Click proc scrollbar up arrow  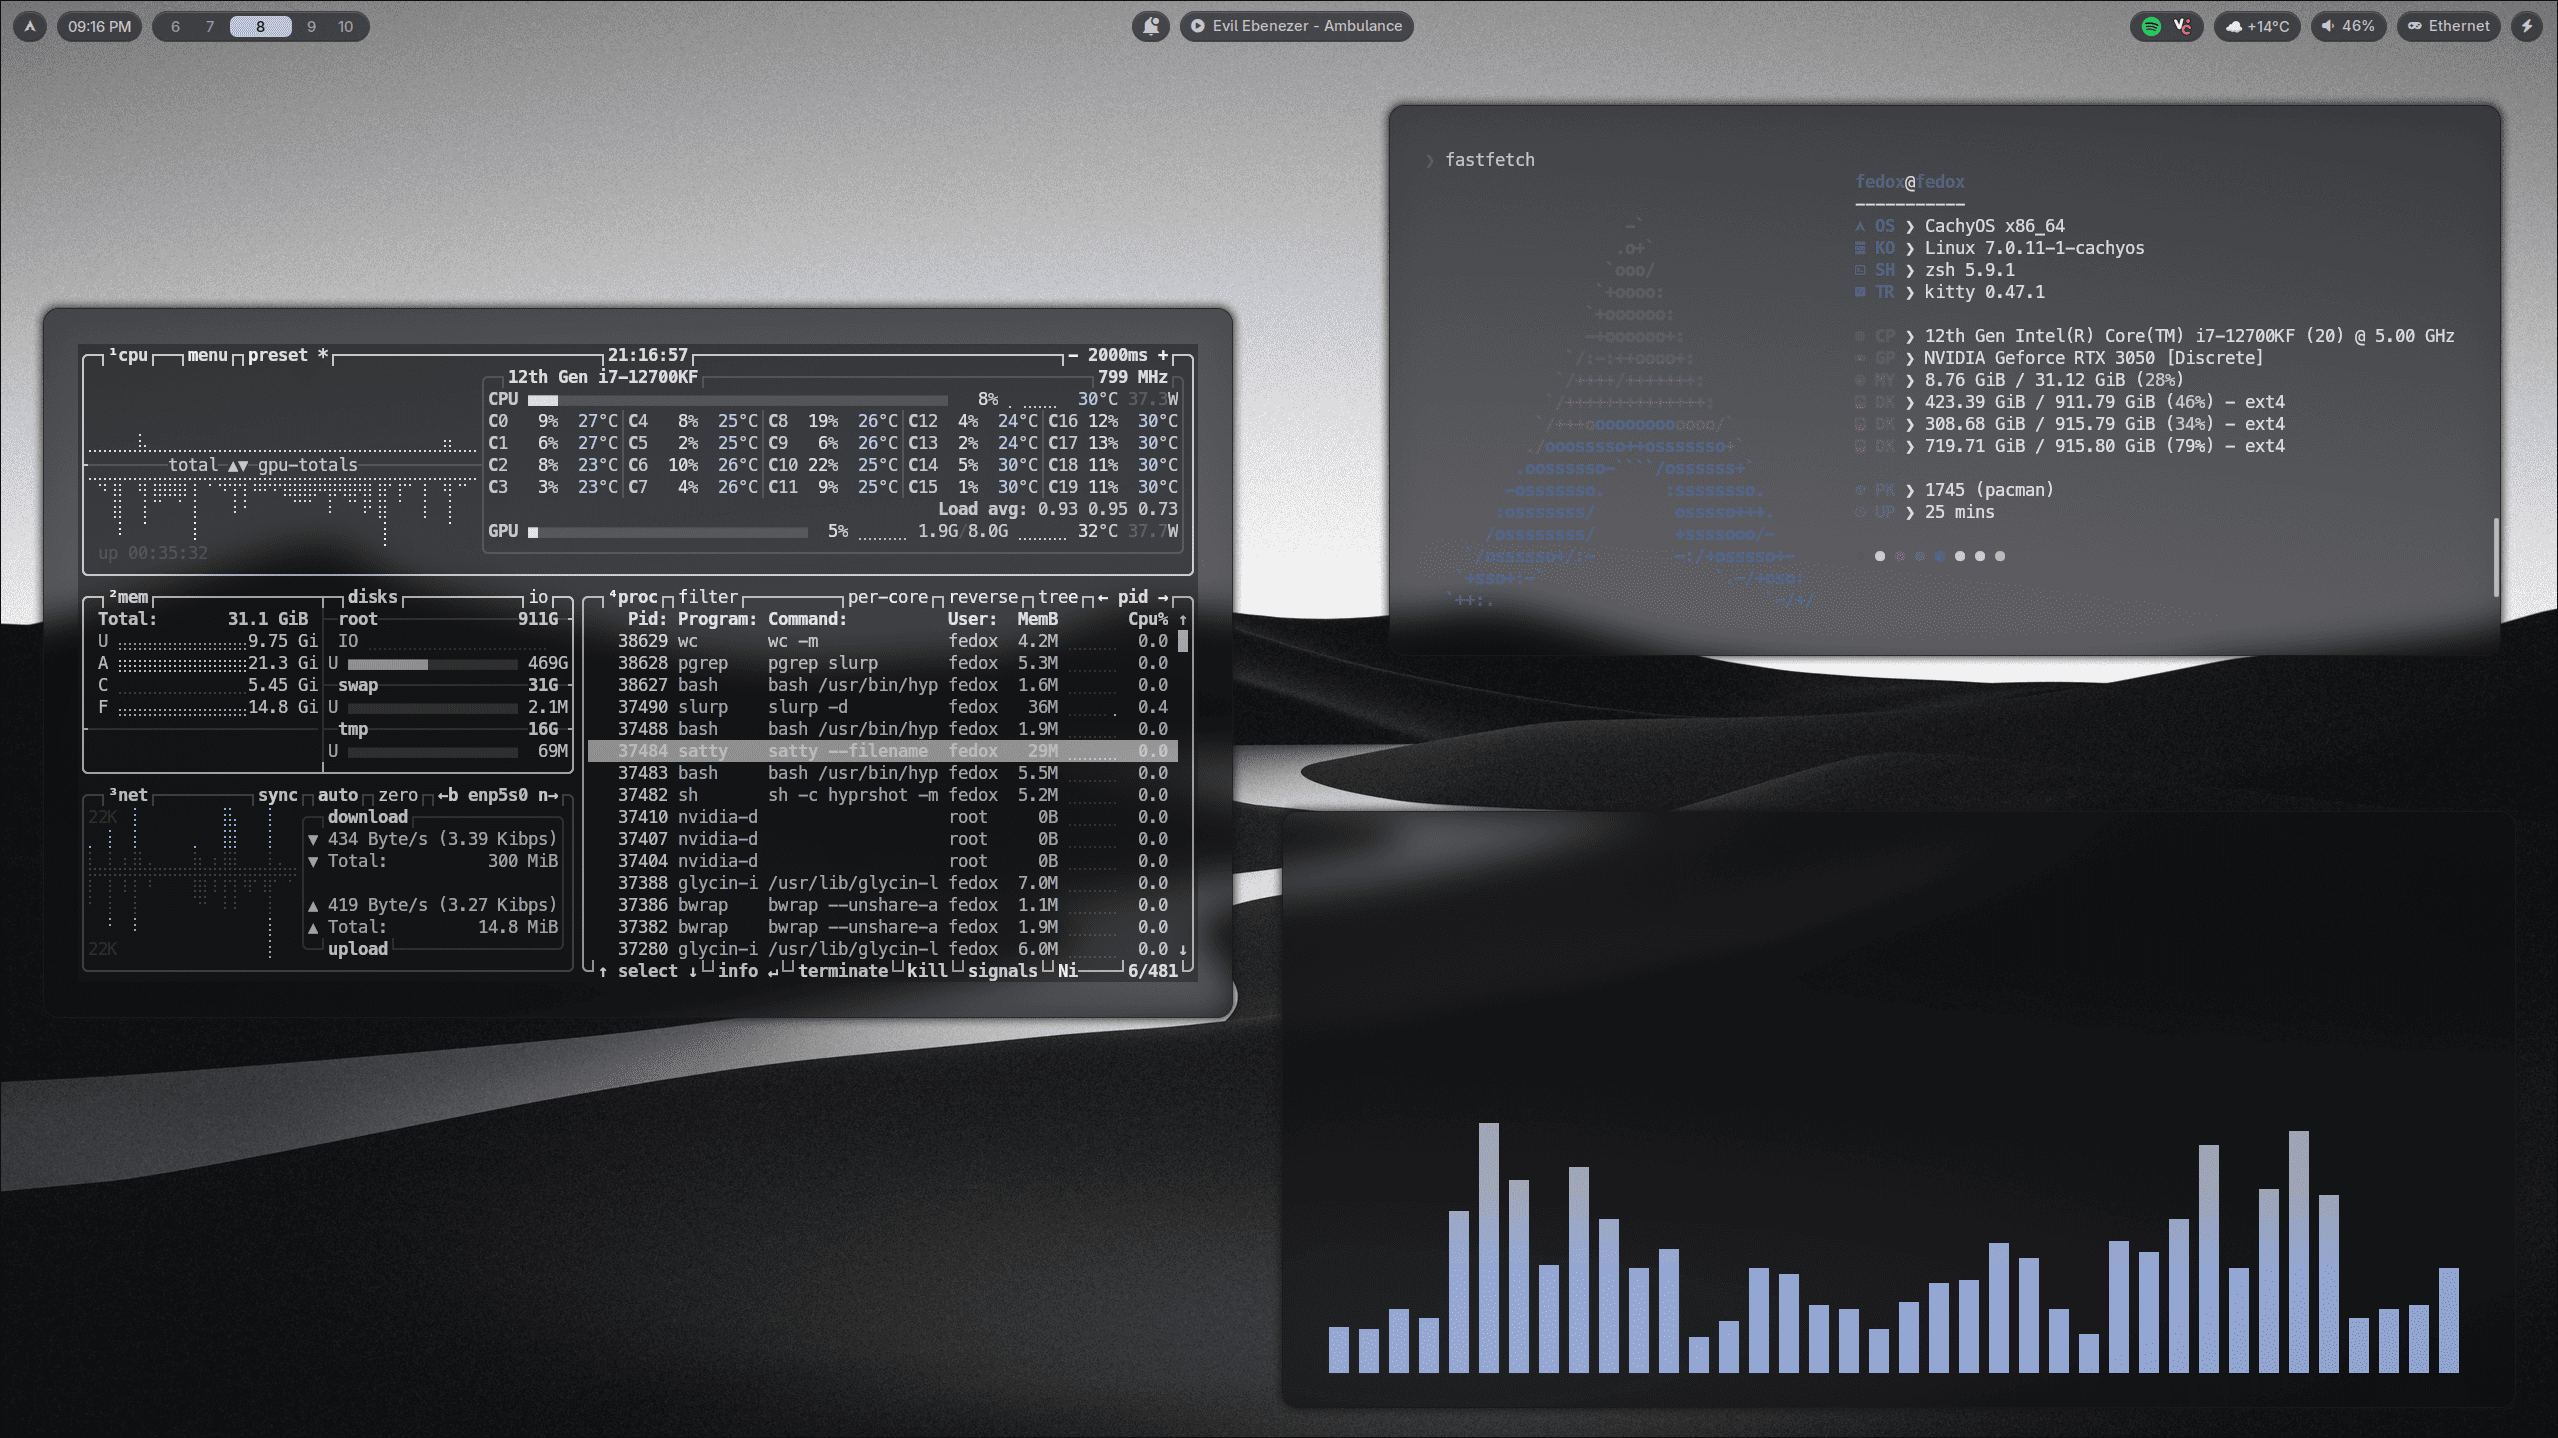pos(1183,620)
